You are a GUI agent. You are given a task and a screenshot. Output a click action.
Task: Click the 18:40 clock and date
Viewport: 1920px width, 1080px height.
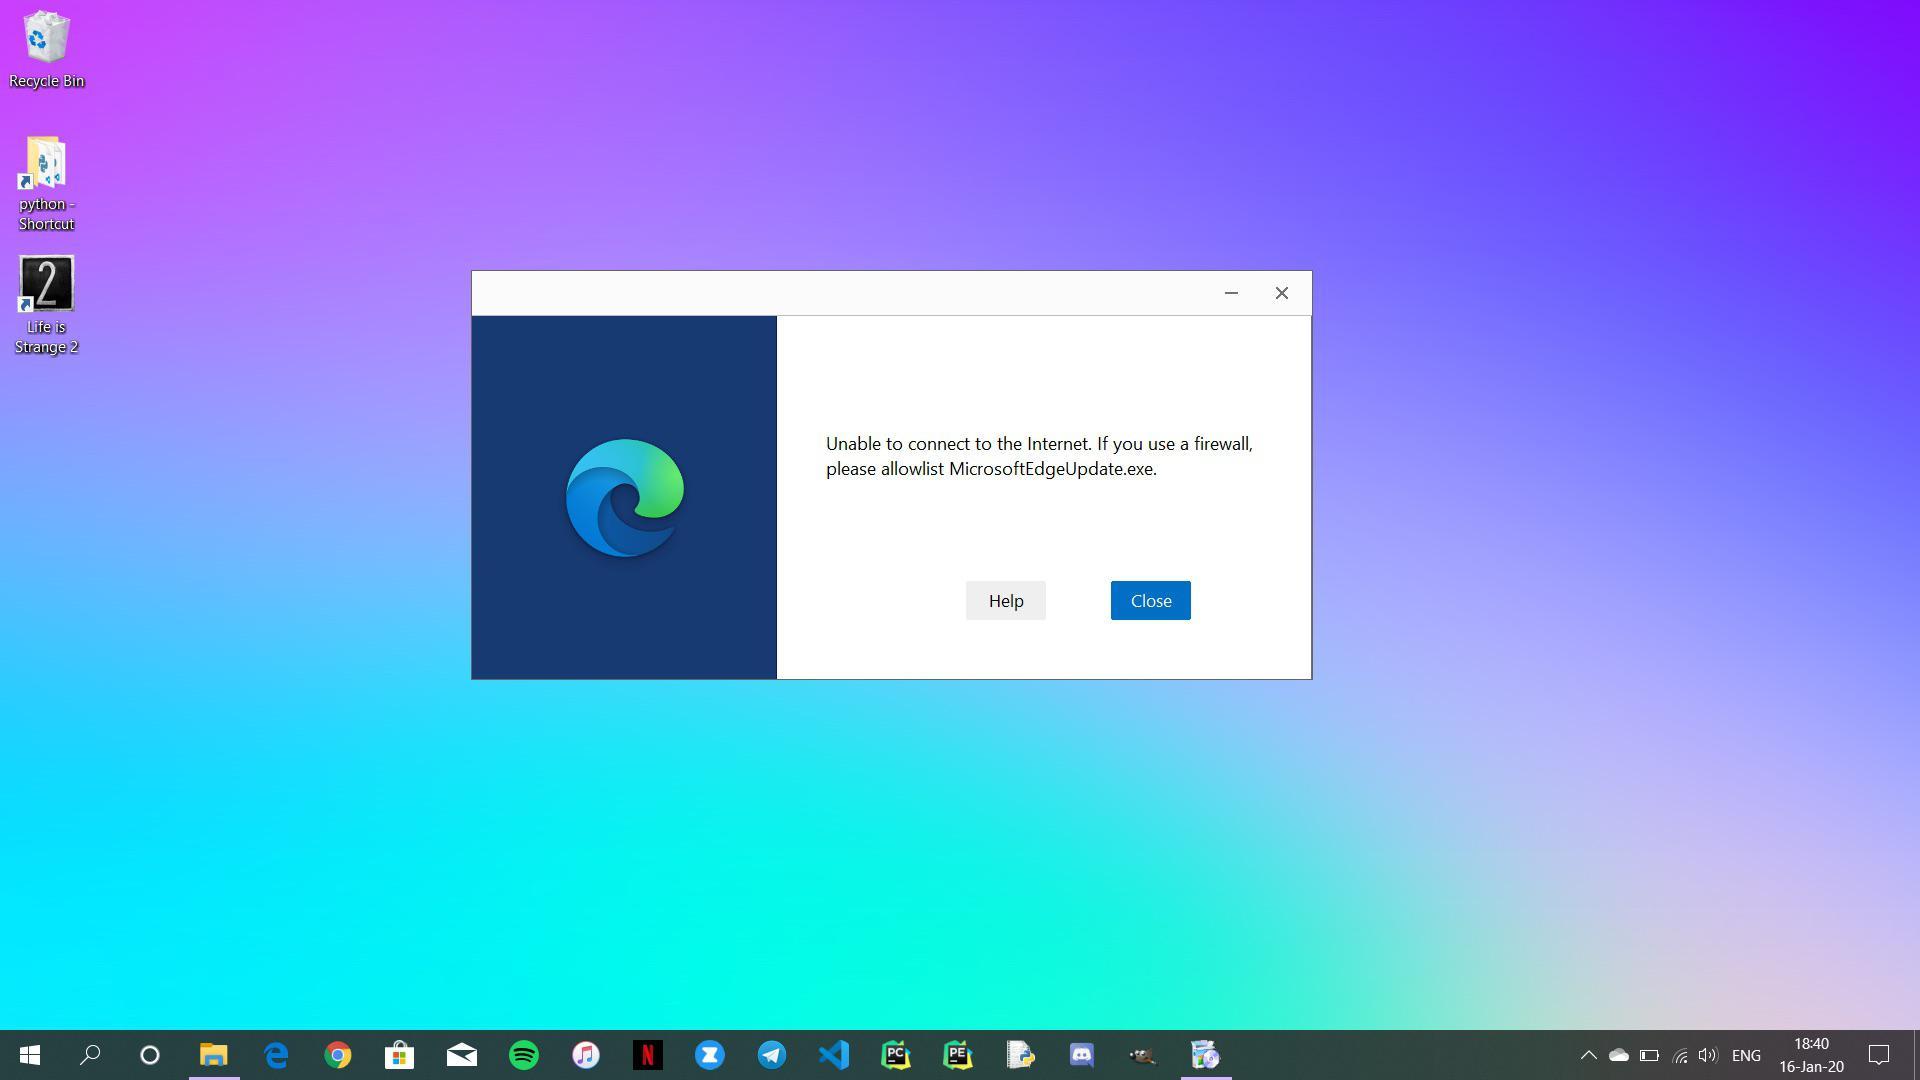click(x=1811, y=1055)
